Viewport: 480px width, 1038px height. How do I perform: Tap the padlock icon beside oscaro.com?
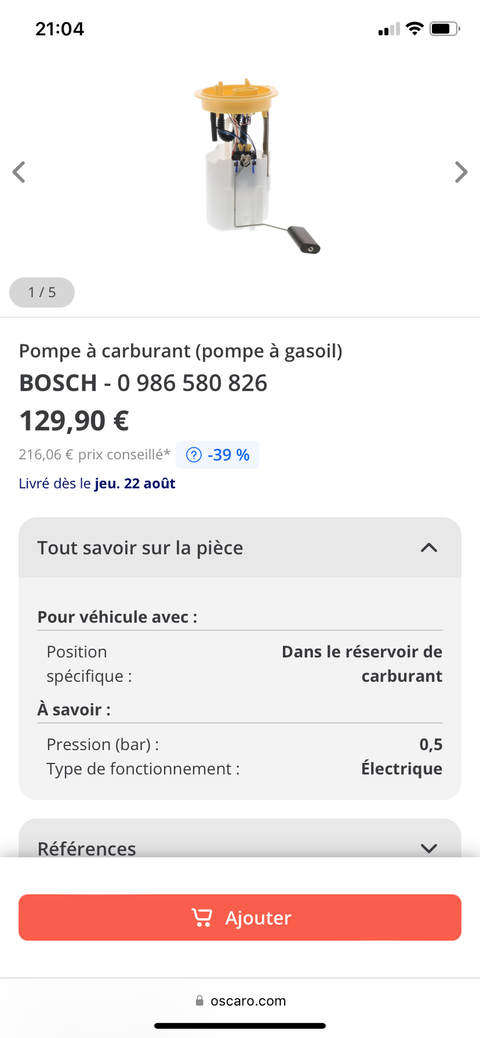pyautogui.click(x=200, y=1001)
